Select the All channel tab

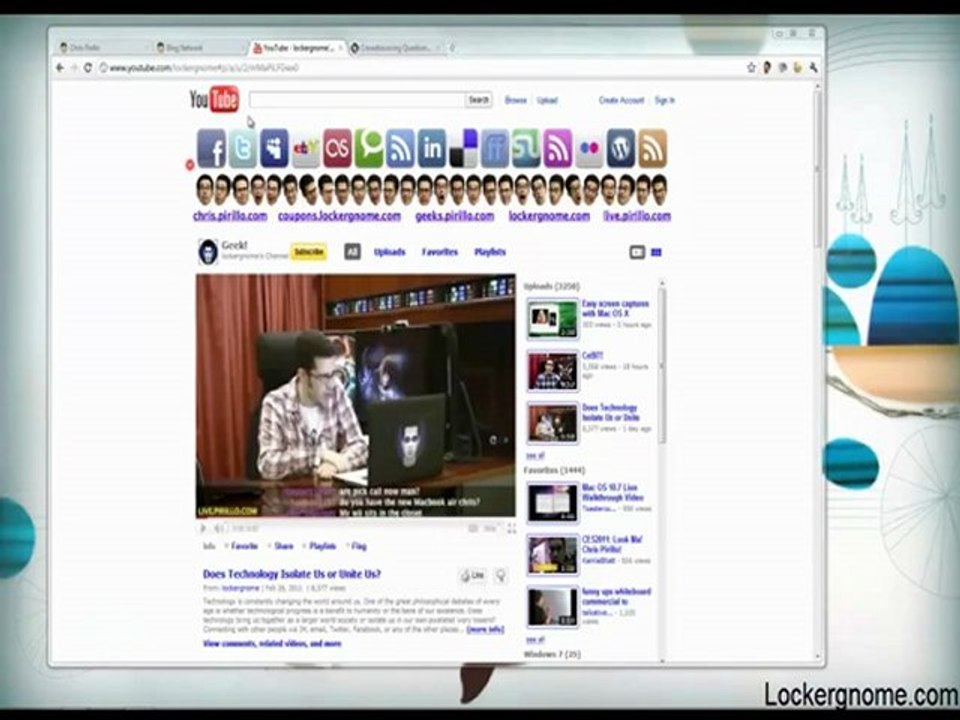point(352,252)
